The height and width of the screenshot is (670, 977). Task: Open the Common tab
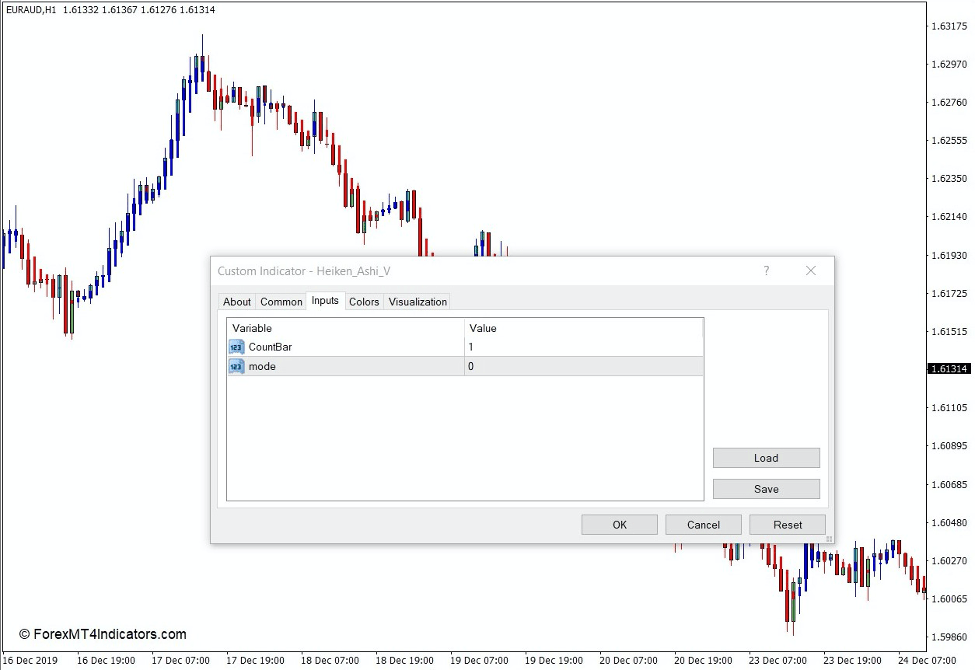click(x=280, y=301)
